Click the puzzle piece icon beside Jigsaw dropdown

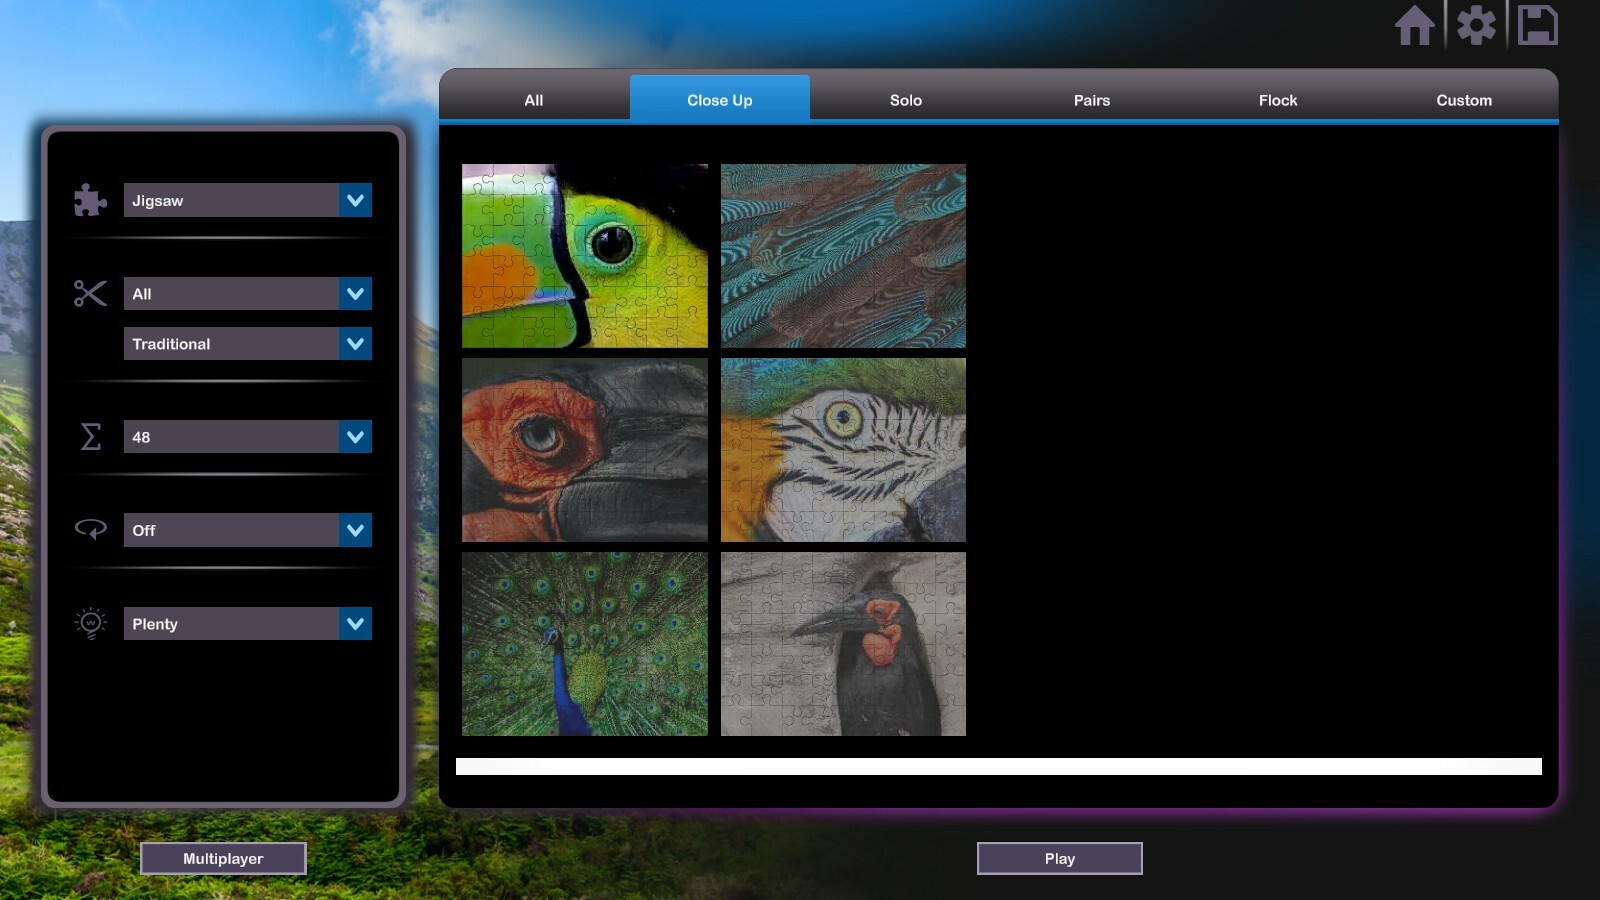point(89,200)
